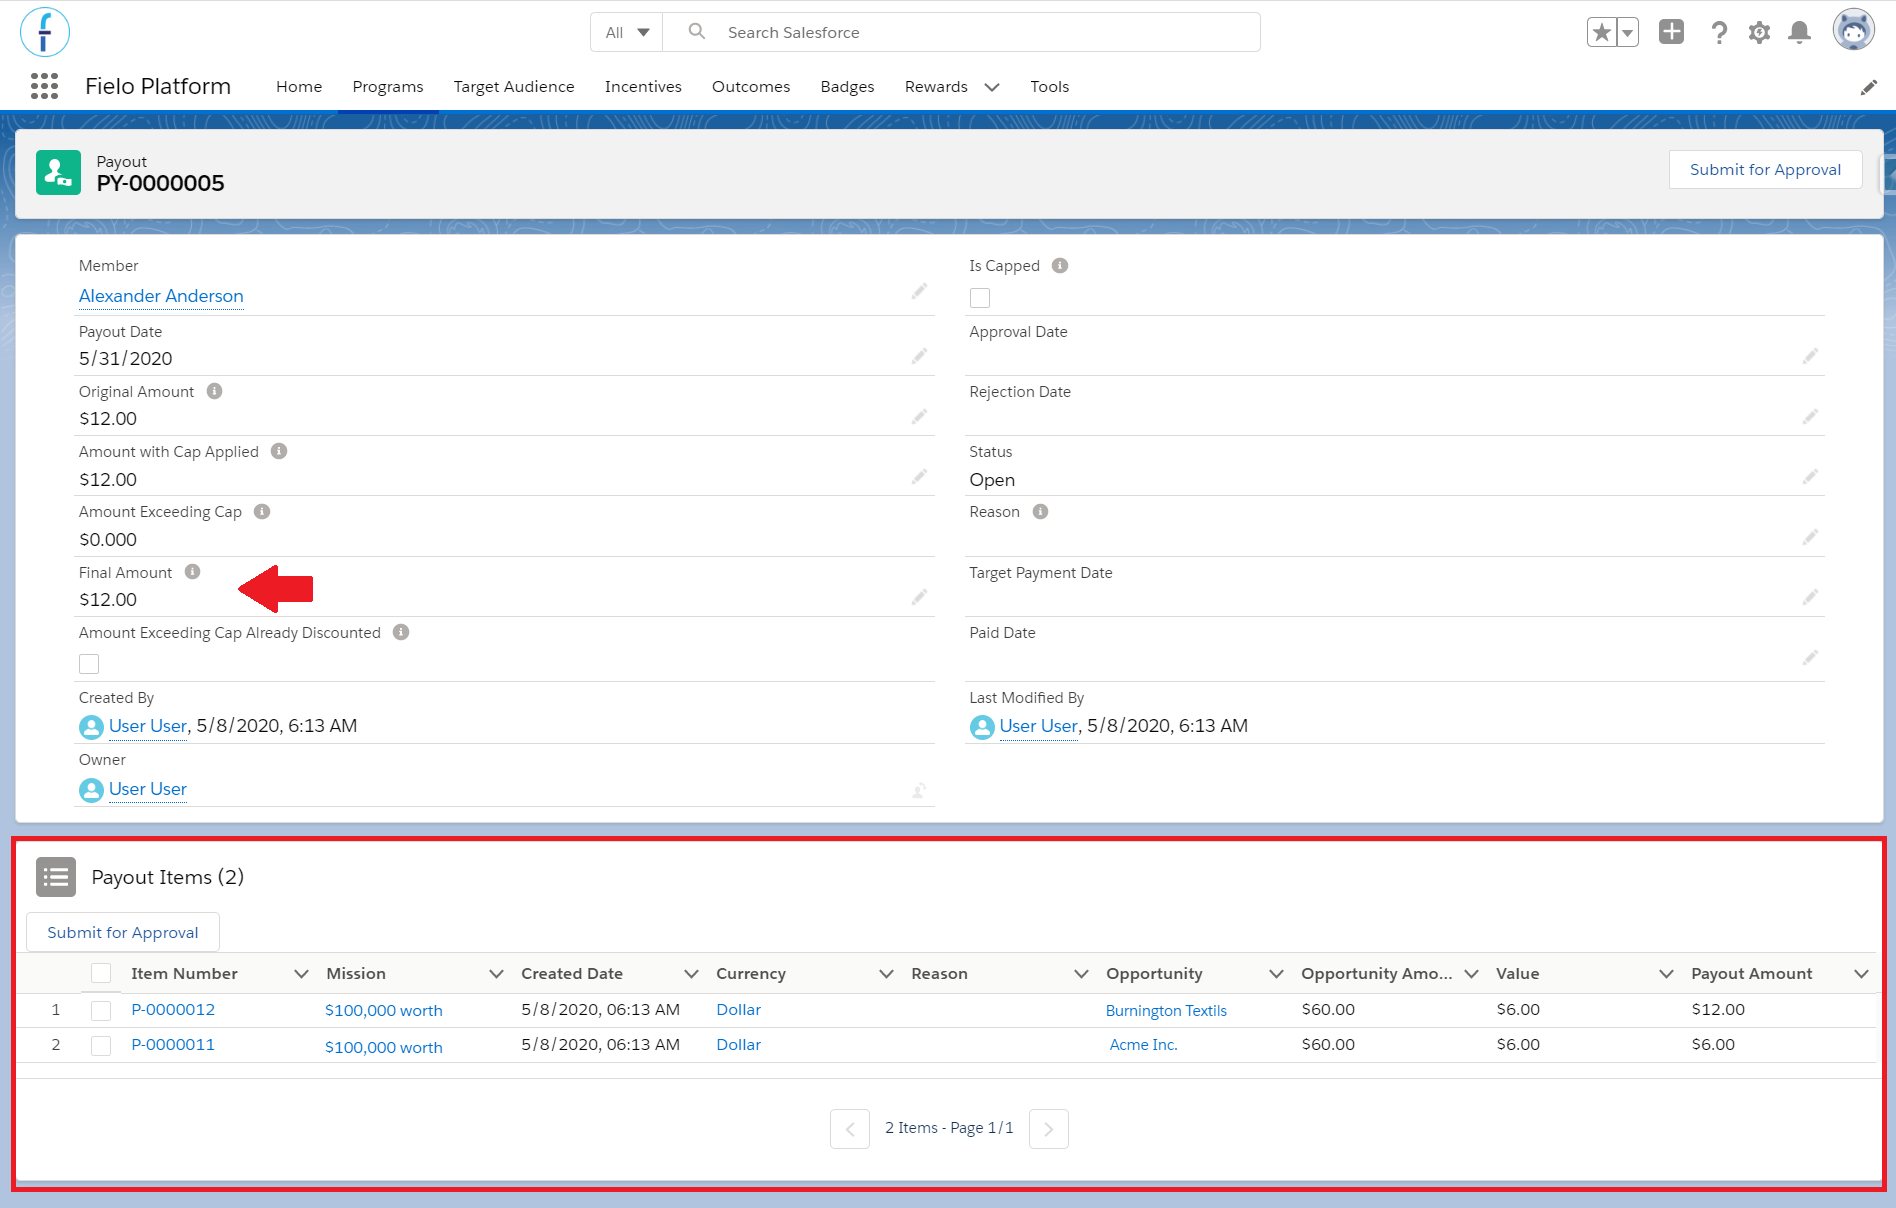1896x1208 pixels.
Task: Open Mission column menu chevron
Action: coord(496,974)
